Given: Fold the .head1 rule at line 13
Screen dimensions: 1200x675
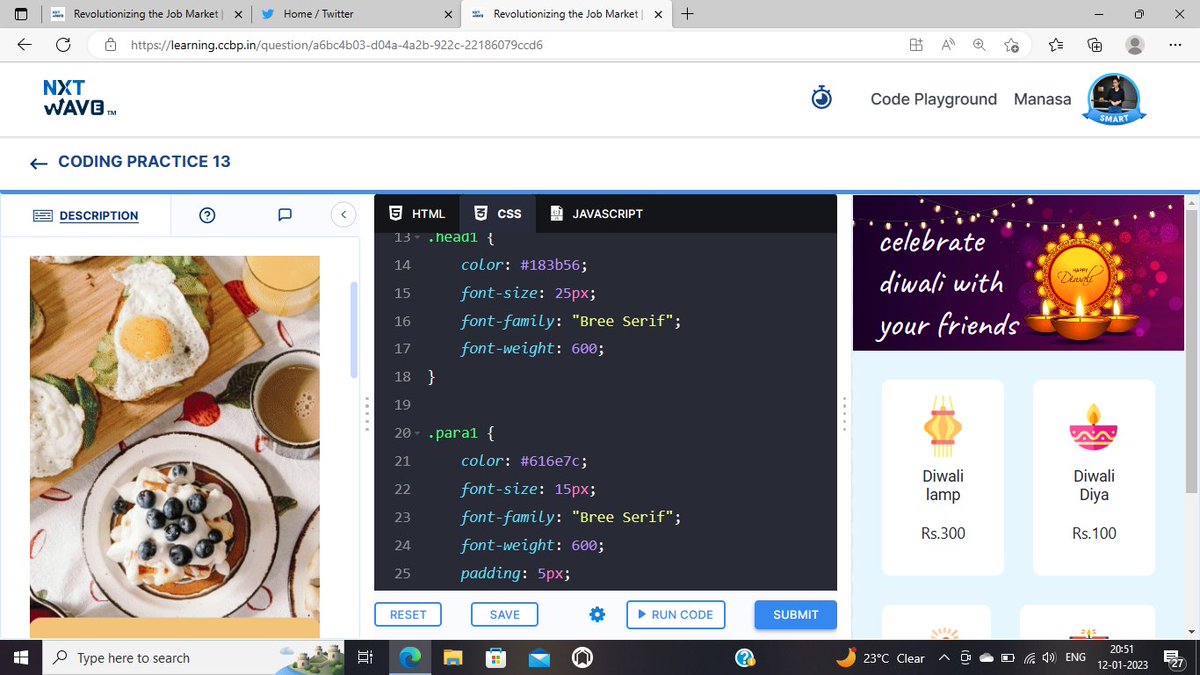Looking at the screenshot, I should click(x=419, y=238).
